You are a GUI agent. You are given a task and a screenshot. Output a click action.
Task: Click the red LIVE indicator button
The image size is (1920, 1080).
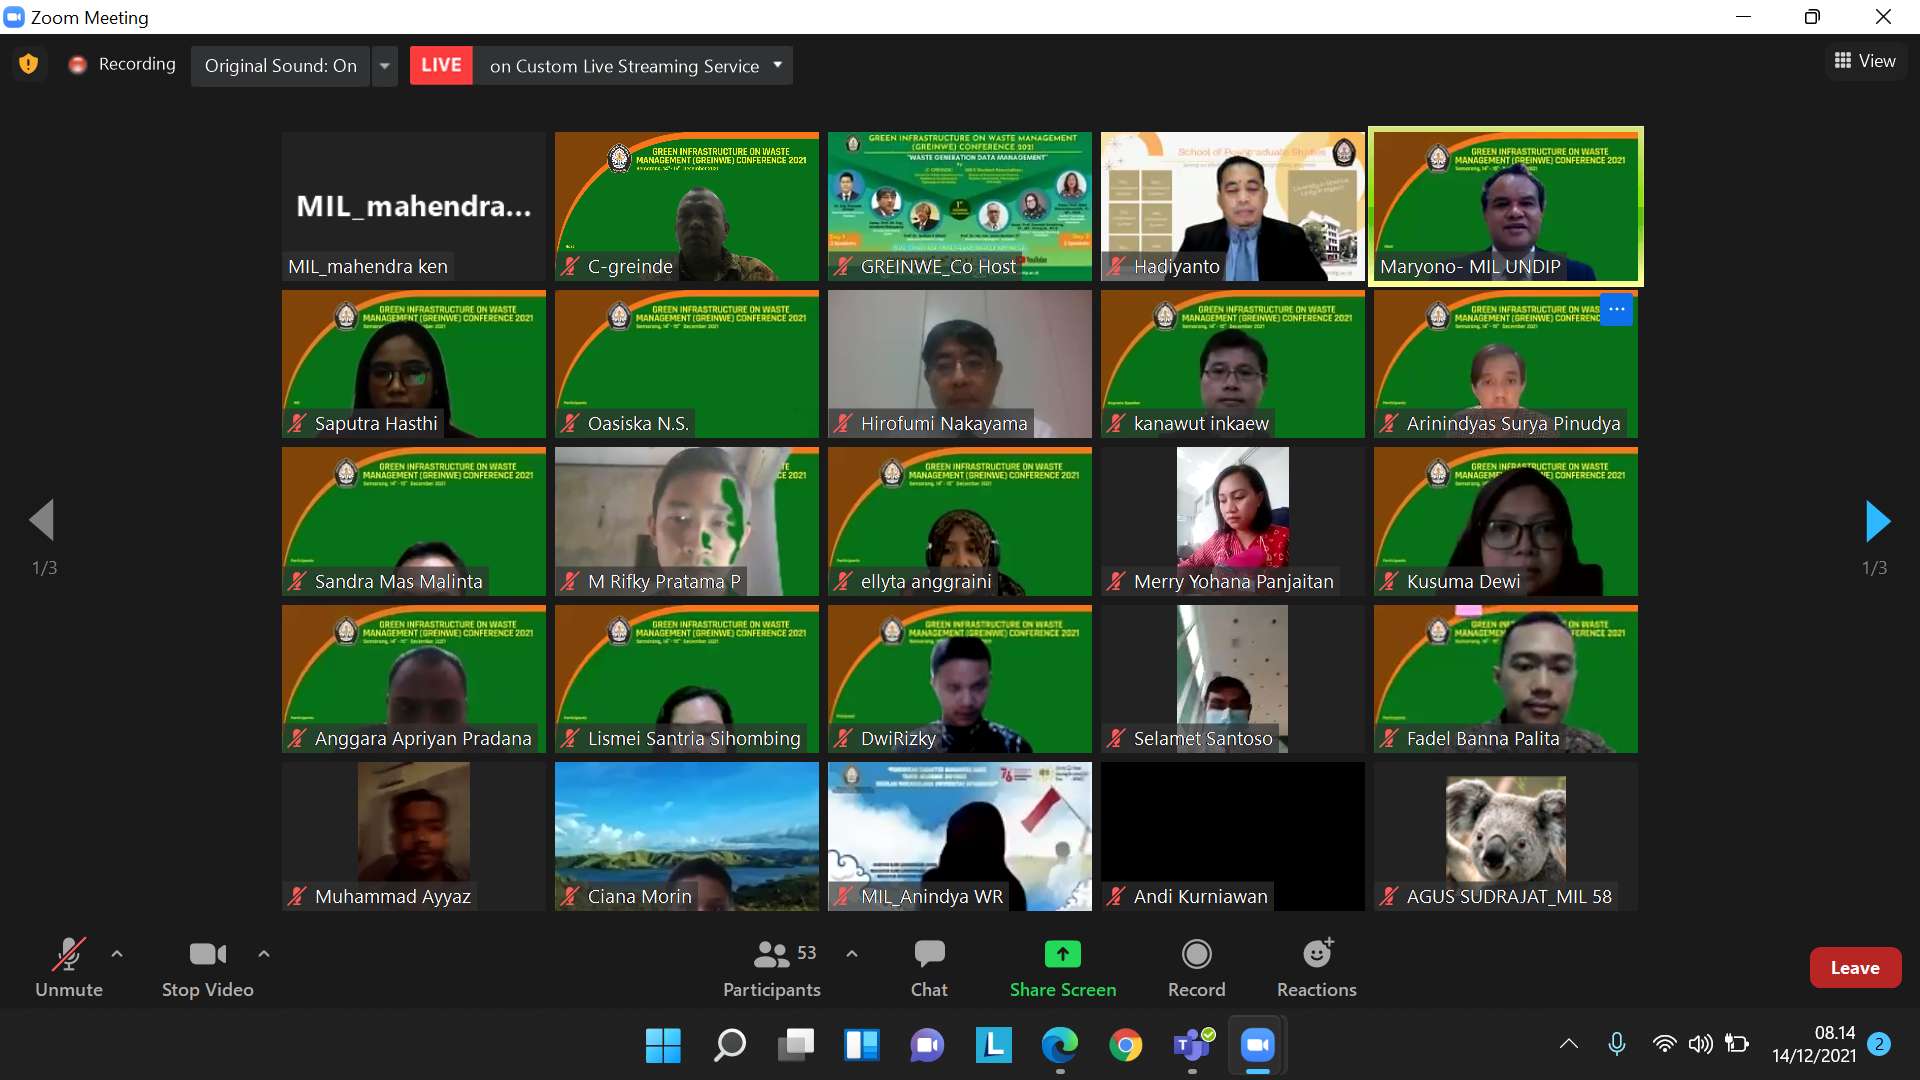pos(441,66)
